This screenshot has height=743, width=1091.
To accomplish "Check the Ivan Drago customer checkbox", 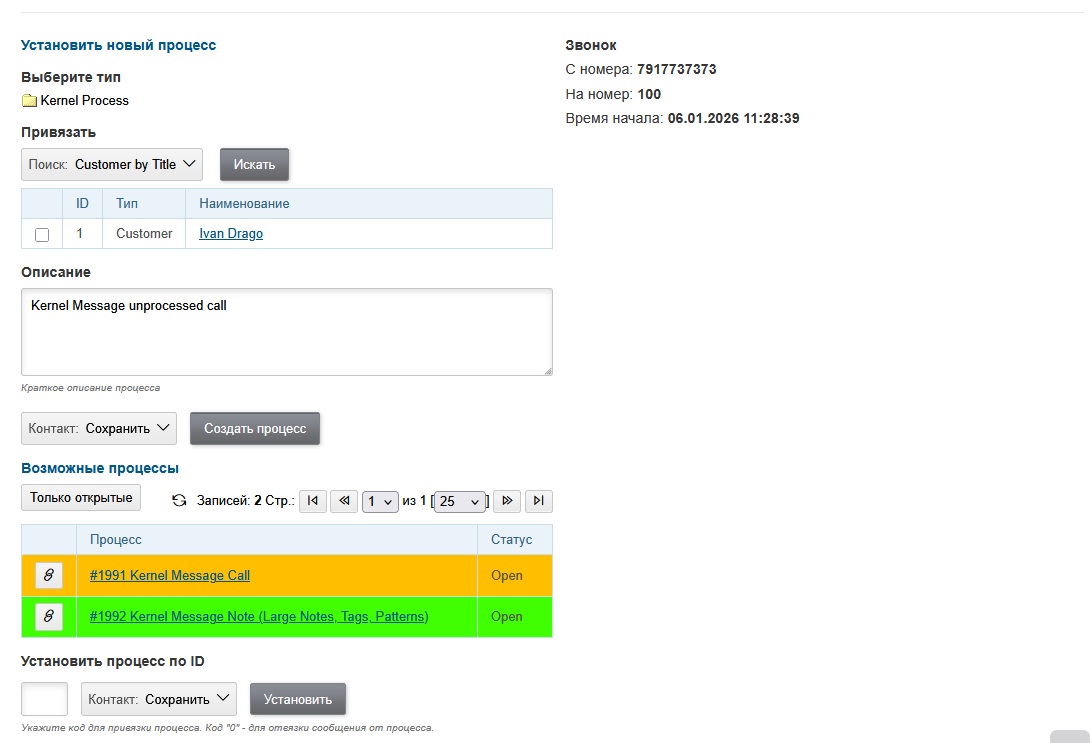I will [x=42, y=235].
